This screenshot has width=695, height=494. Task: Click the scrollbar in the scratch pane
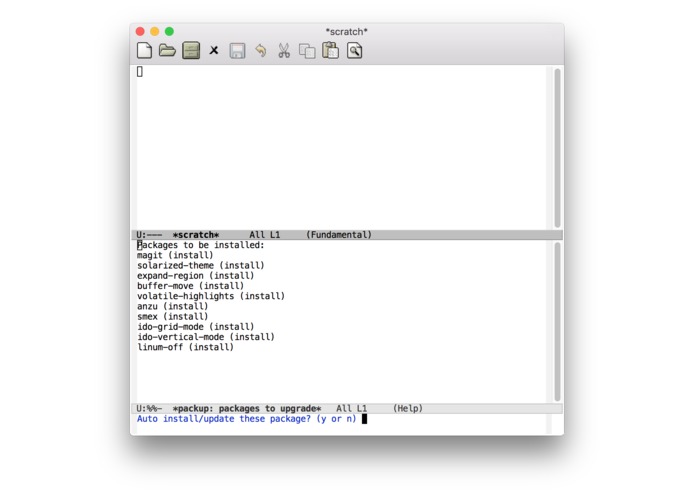[557, 148]
